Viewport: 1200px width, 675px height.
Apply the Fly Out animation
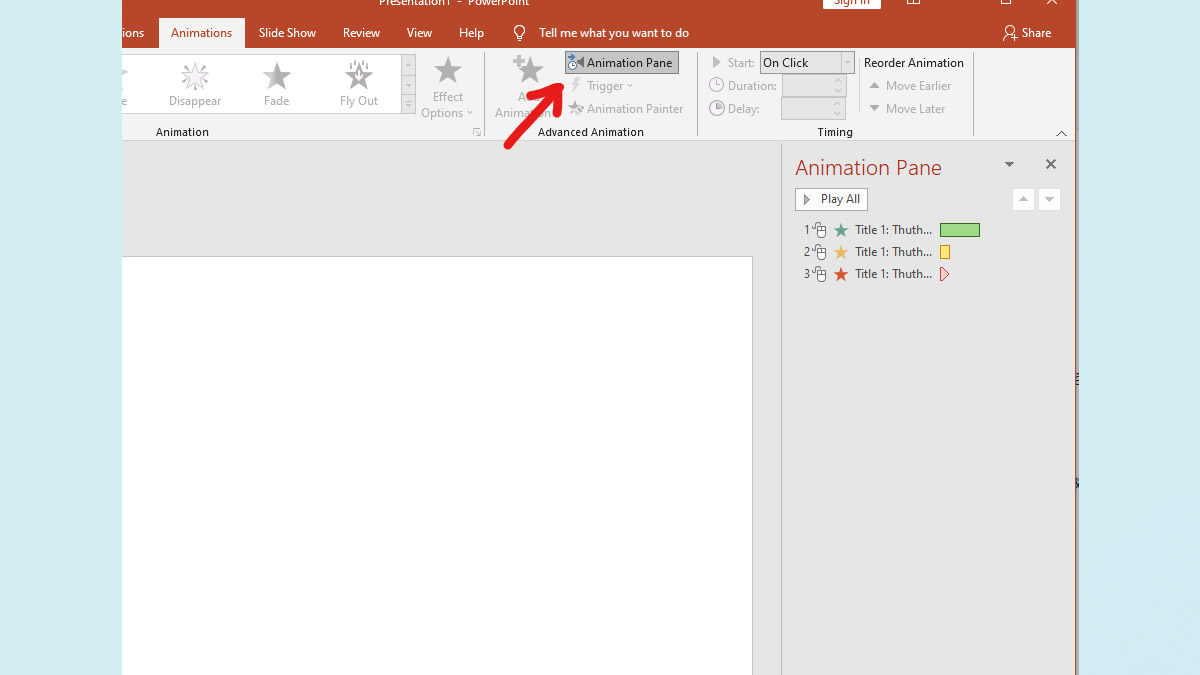pos(359,80)
